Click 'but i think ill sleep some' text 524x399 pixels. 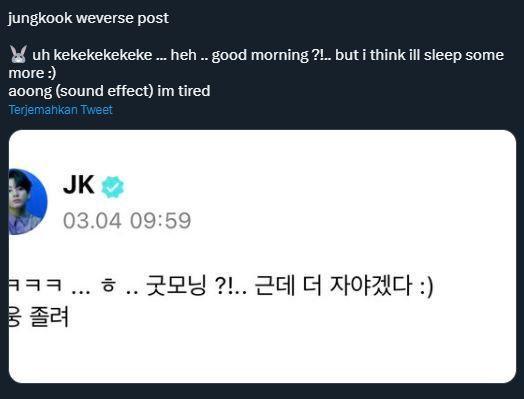[x=419, y=55]
